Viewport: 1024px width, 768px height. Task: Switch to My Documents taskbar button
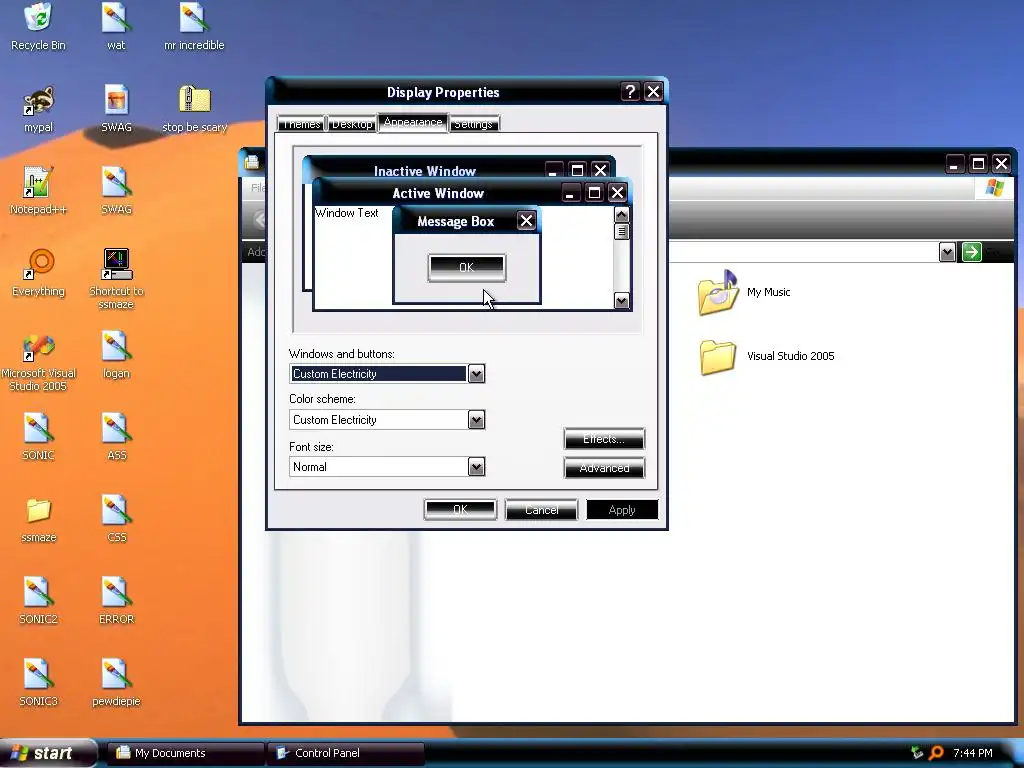click(185, 753)
